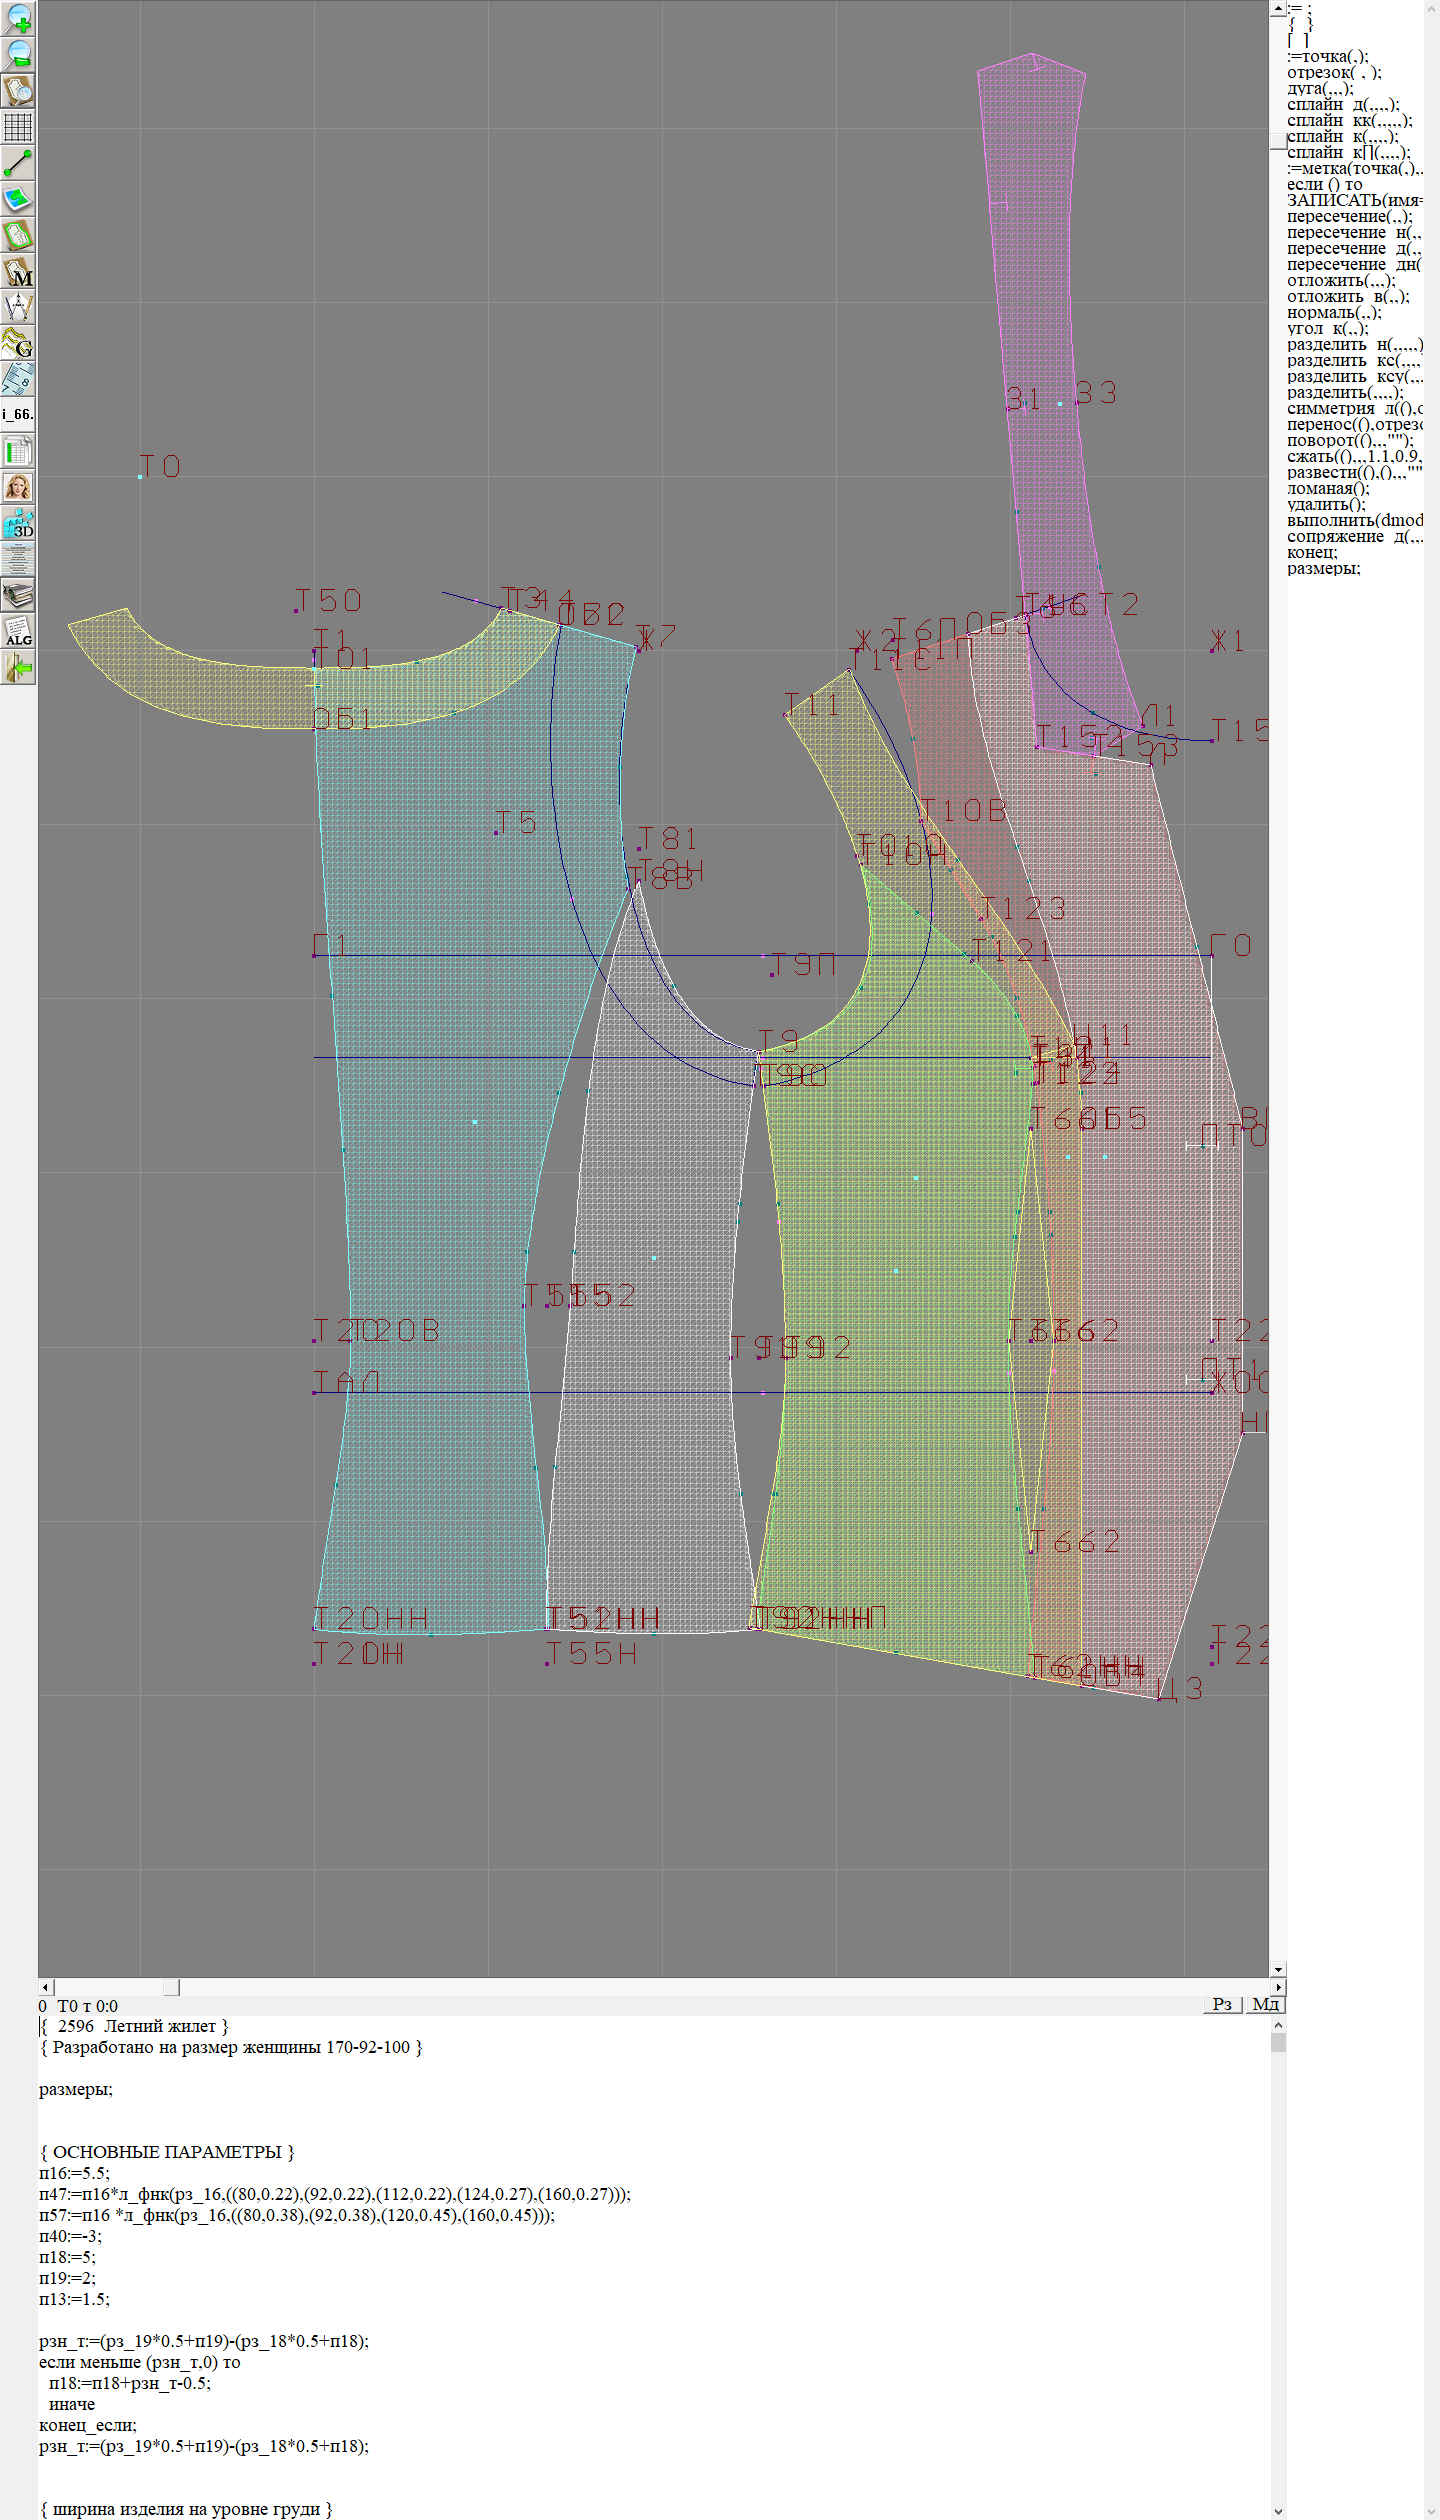Click the green arrow exit icon
Image resolution: width=1440 pixels, height=2520 pixels.
pyautogui.click(x=18, y=667)
